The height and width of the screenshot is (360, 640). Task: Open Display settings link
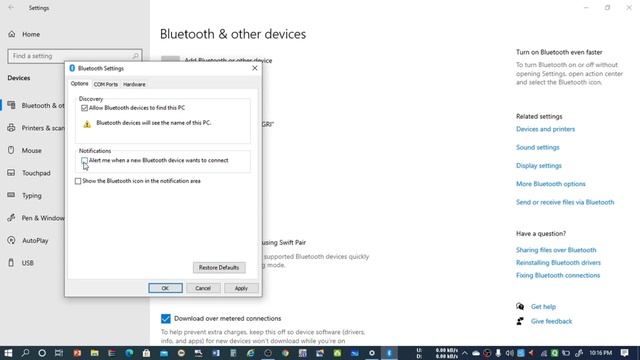539,166
